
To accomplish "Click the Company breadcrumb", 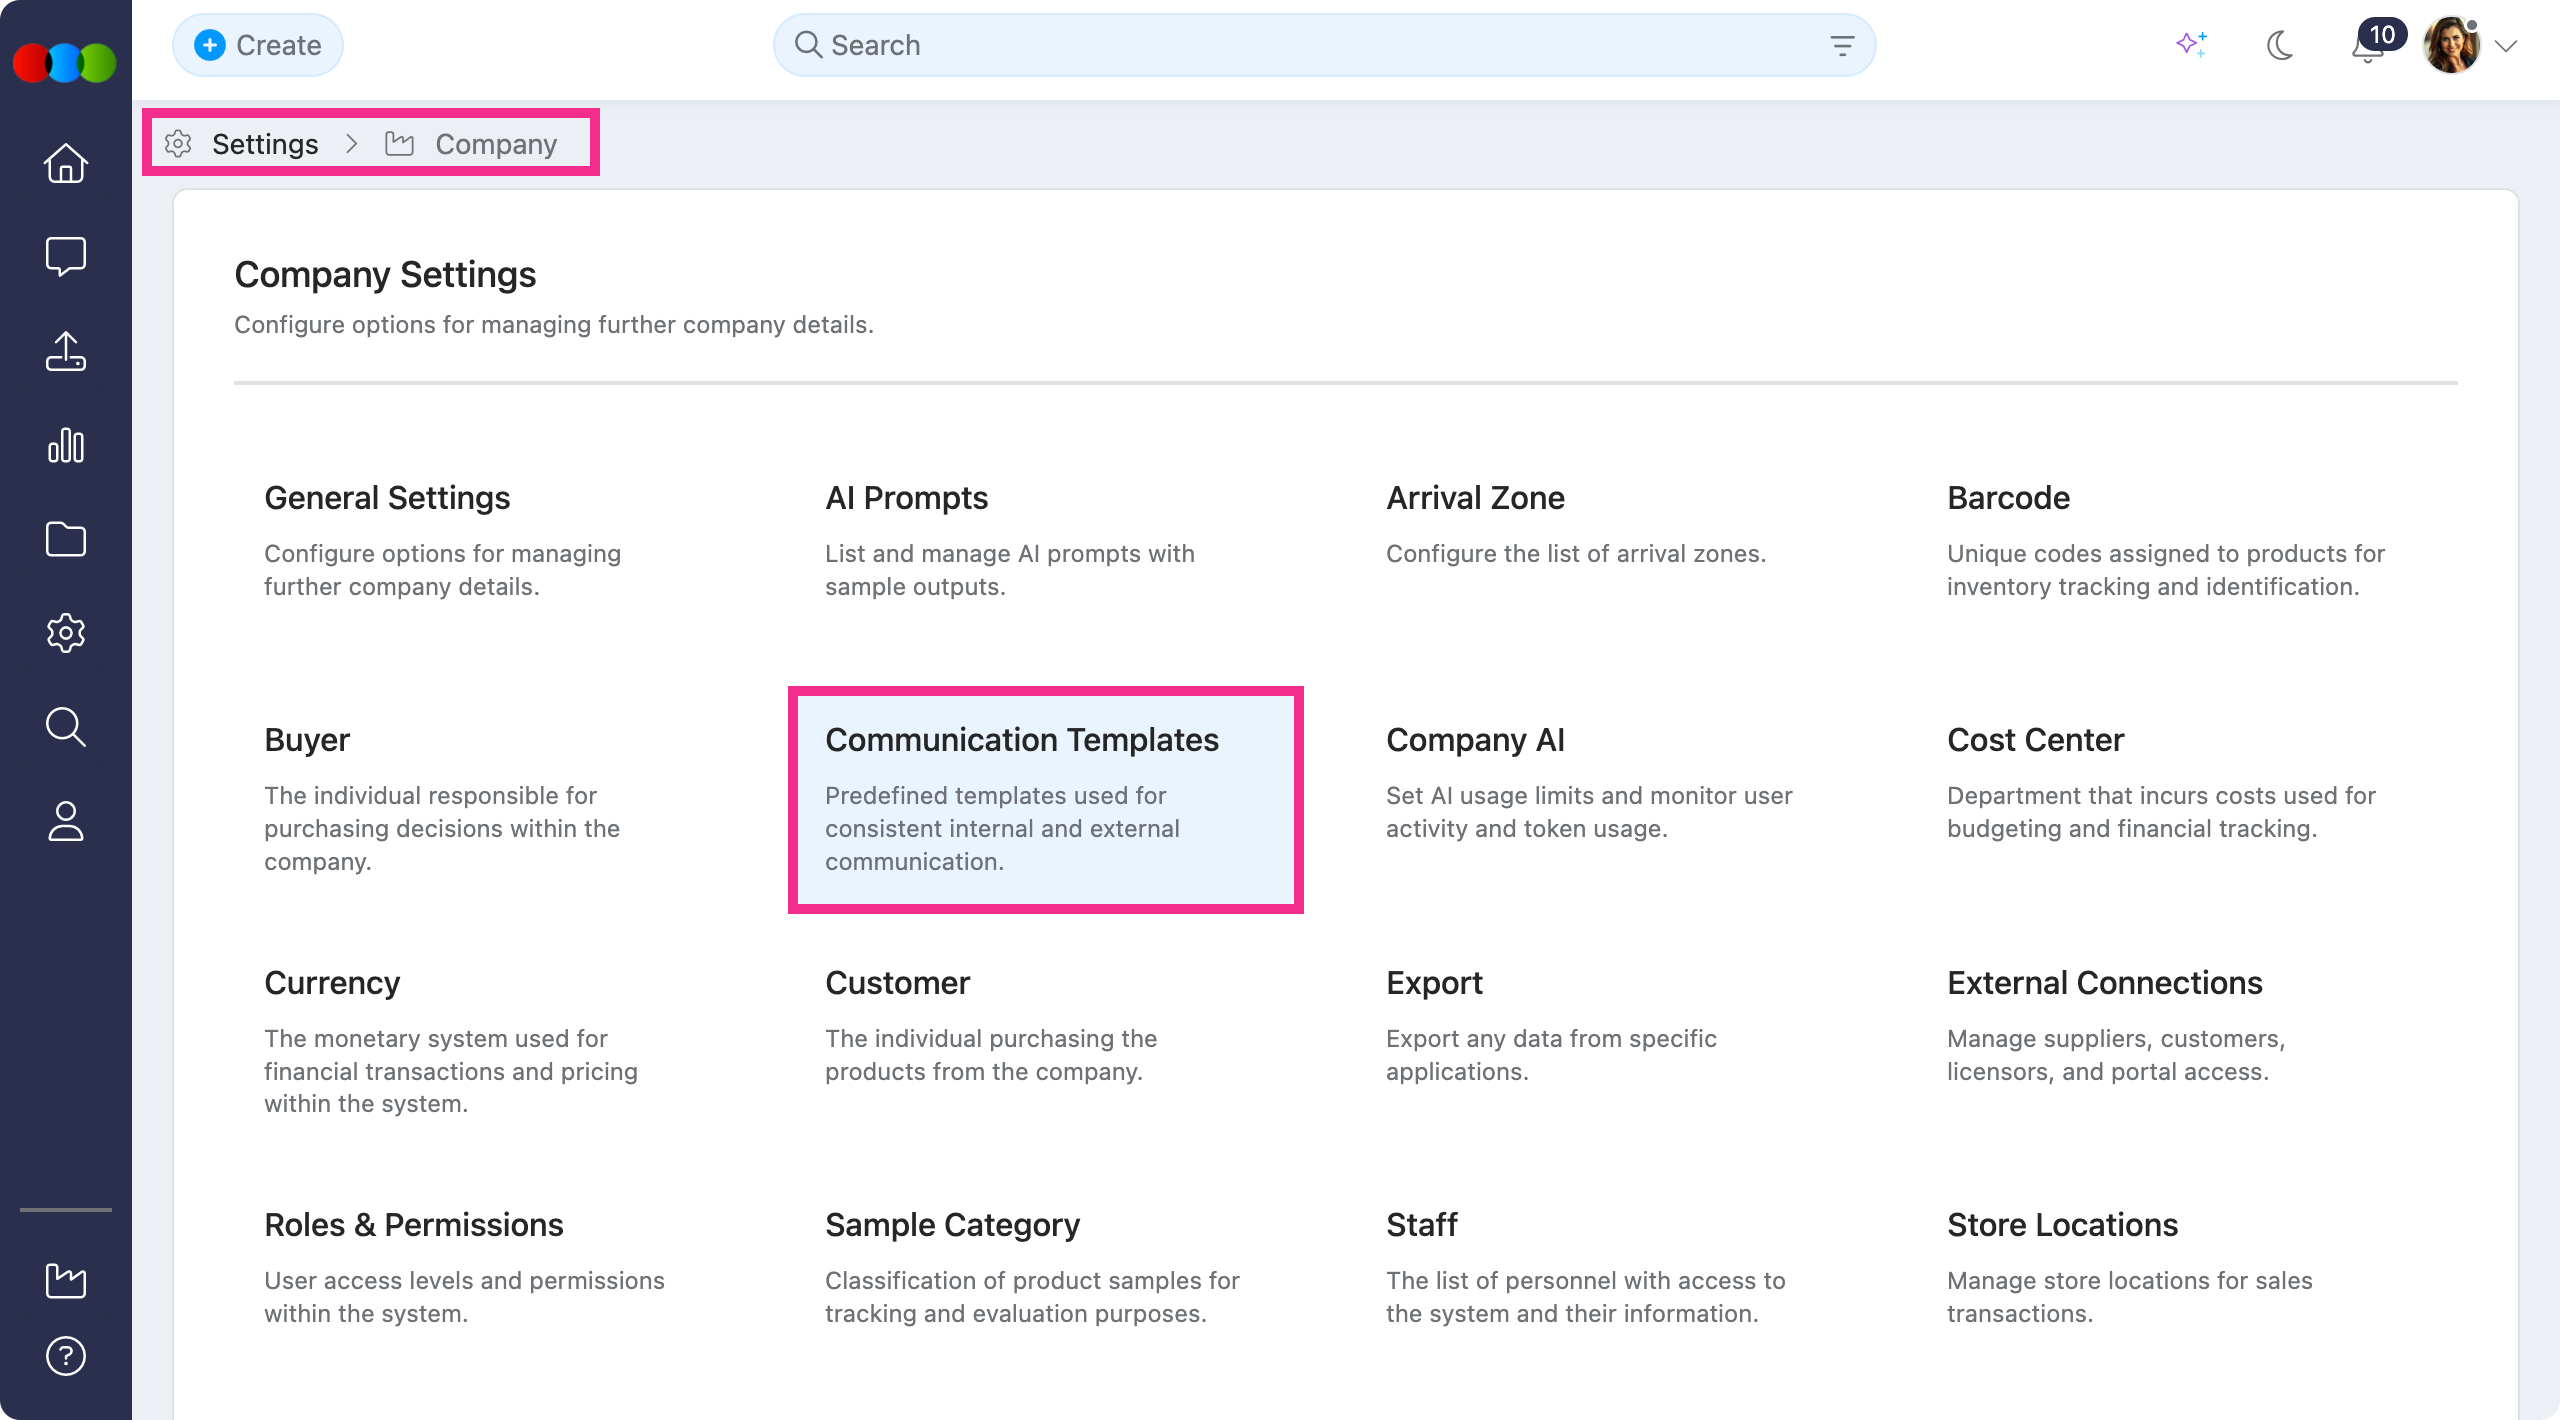I will tap(496, 144).
